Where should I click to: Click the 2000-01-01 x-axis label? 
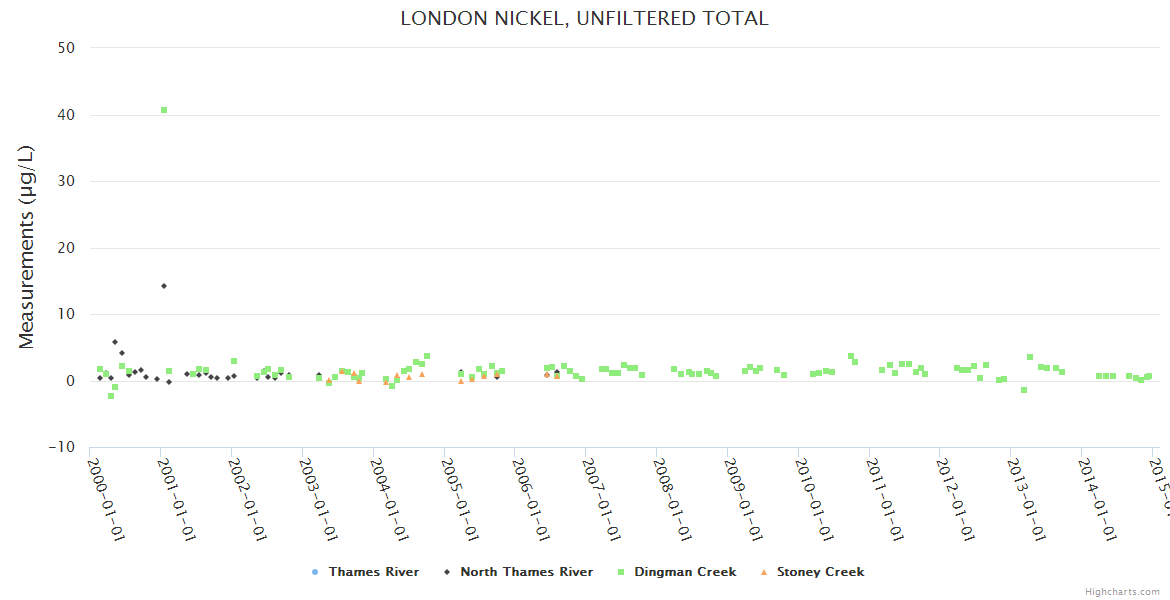click(x=105, y=499)
